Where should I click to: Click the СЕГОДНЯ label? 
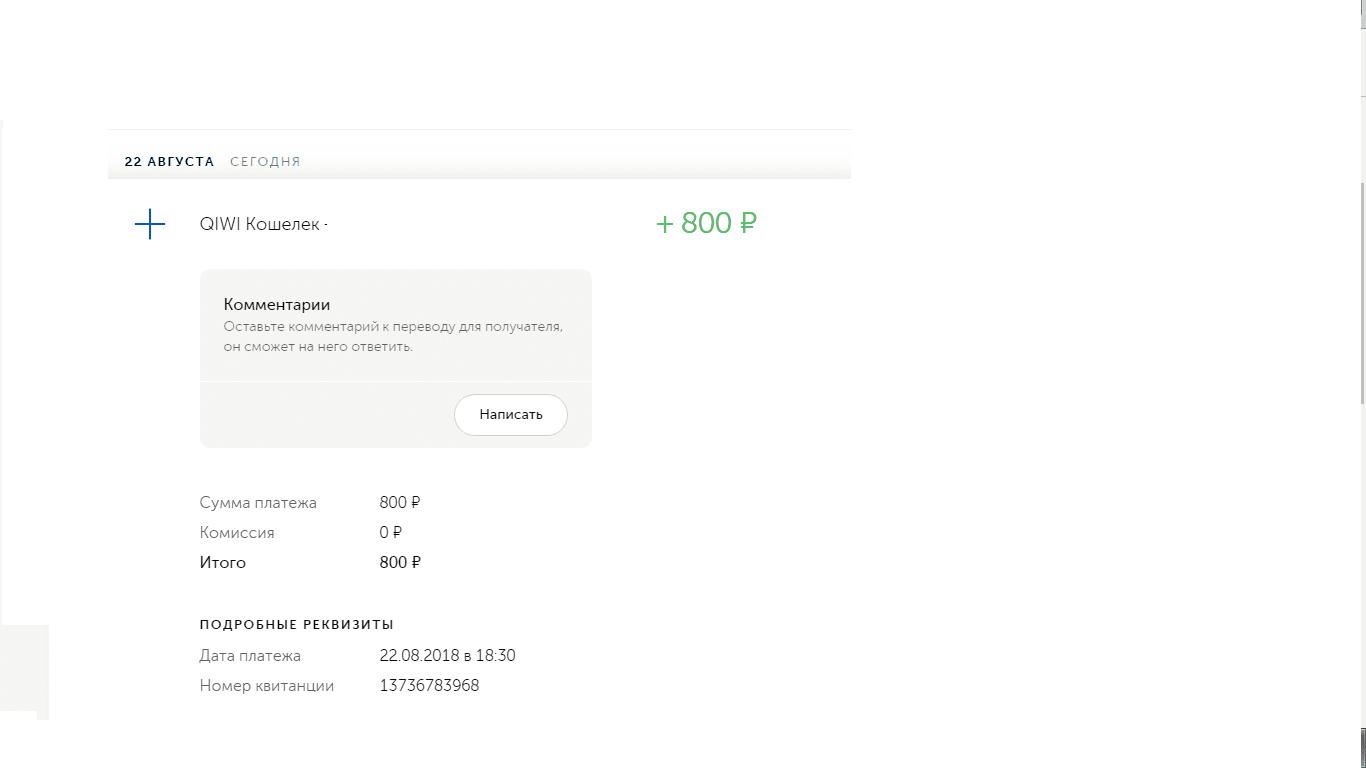(x=265, y=161)
